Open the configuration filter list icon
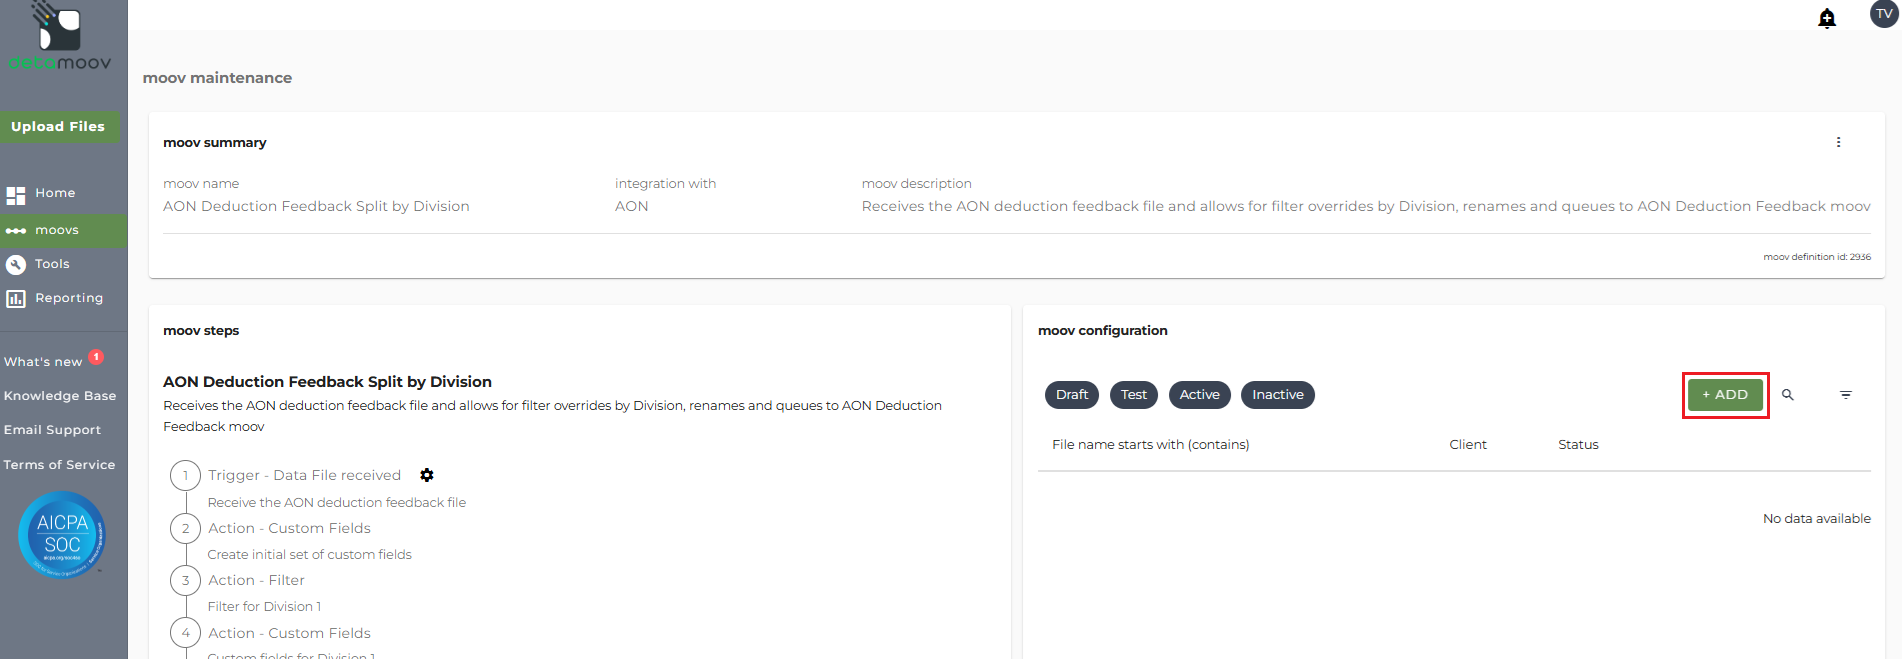Screen dimensions: 1902x659 click(1846, 395)
